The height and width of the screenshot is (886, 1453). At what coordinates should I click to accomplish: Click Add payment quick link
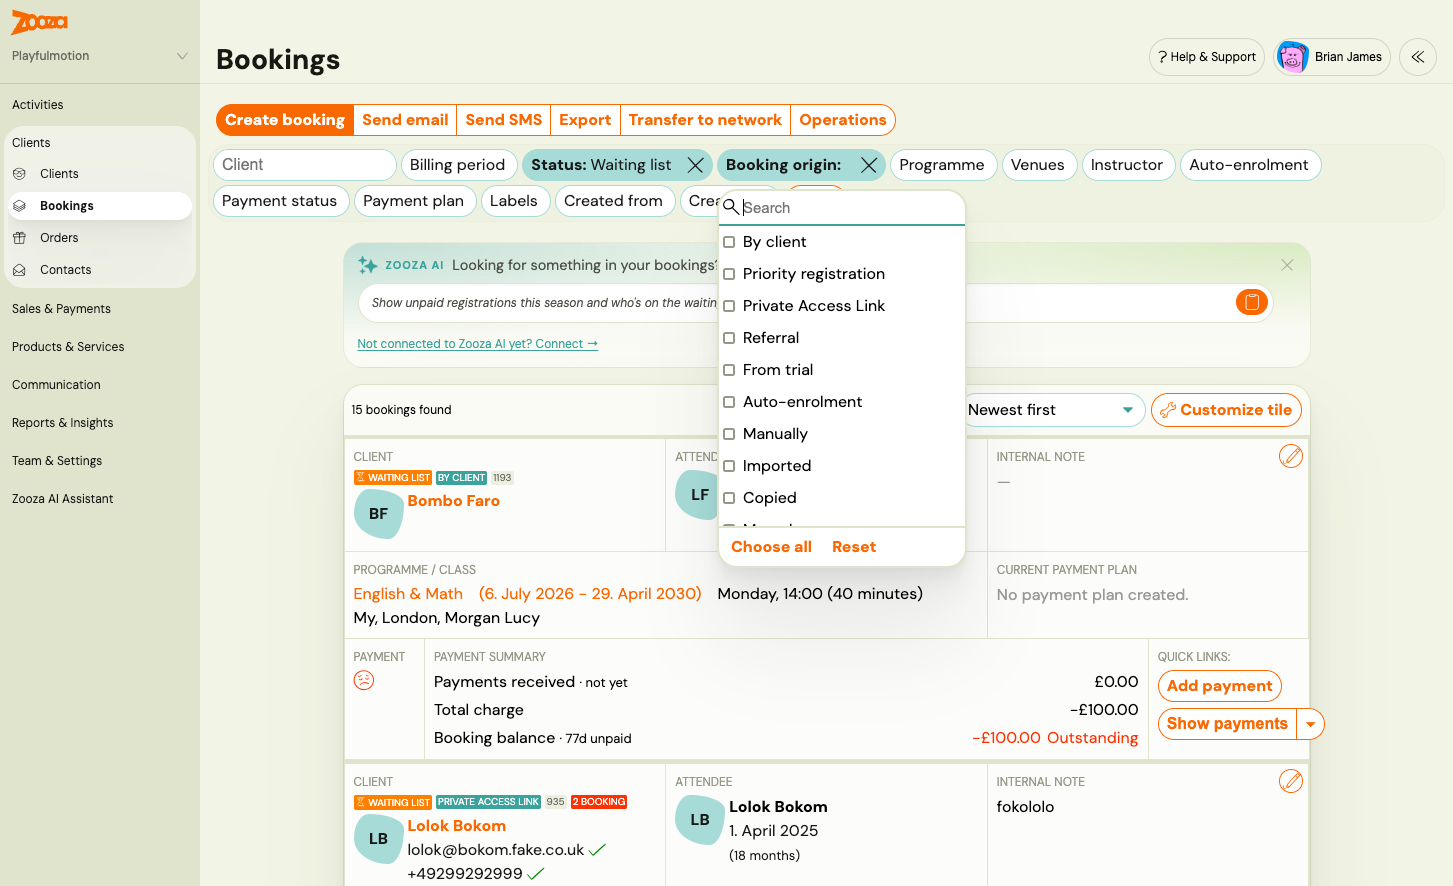[x=1219, y=686]
